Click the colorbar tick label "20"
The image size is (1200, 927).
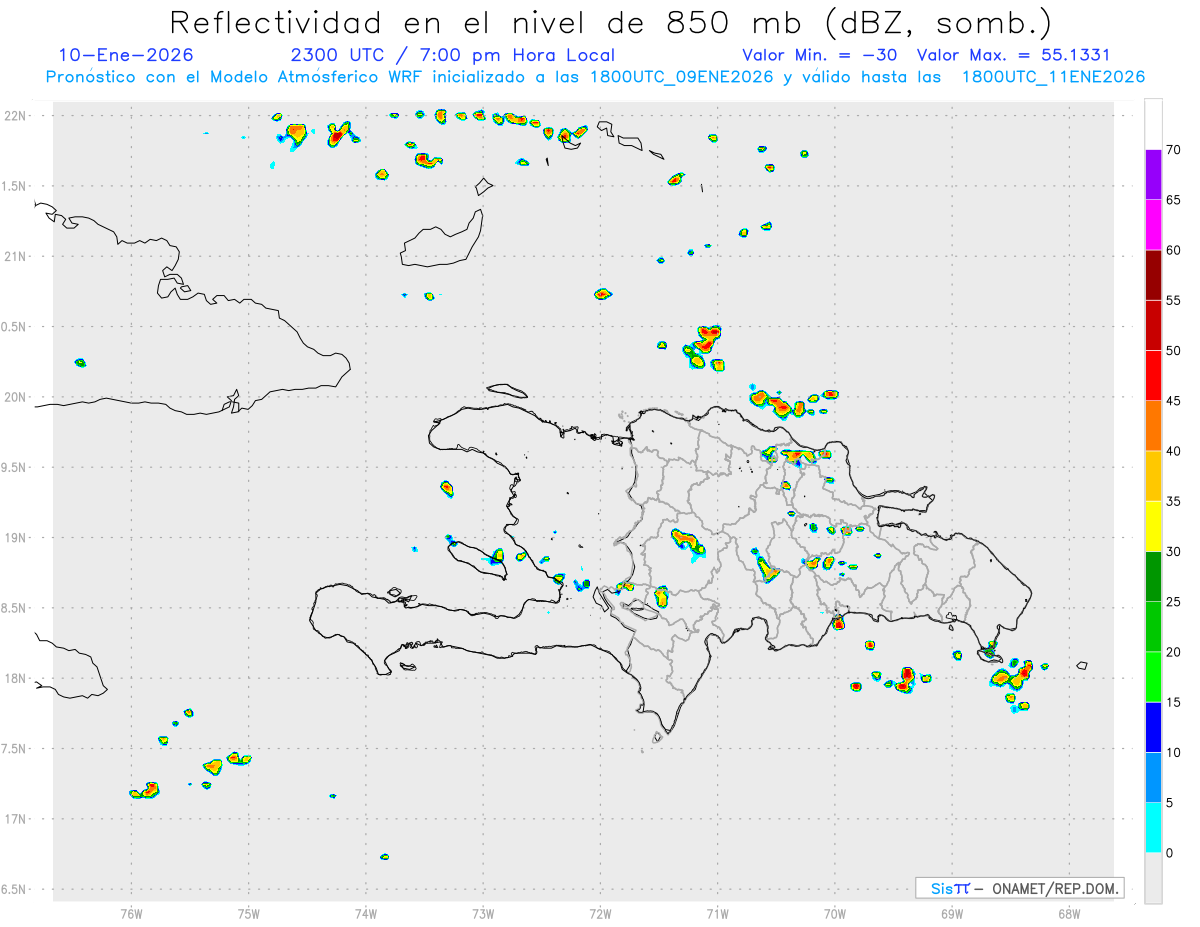[x=1173, y=652]
